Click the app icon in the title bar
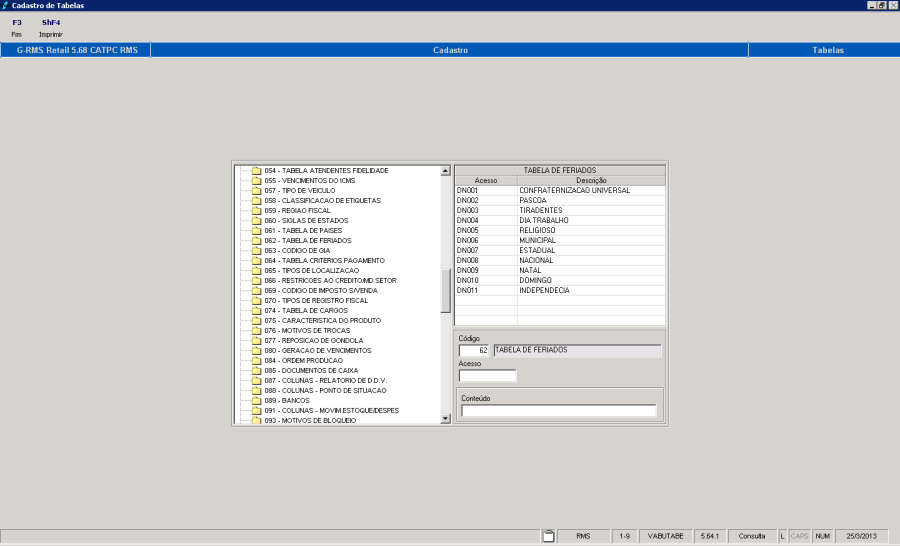This screenshot has height=546, width=900. [7, 6]
